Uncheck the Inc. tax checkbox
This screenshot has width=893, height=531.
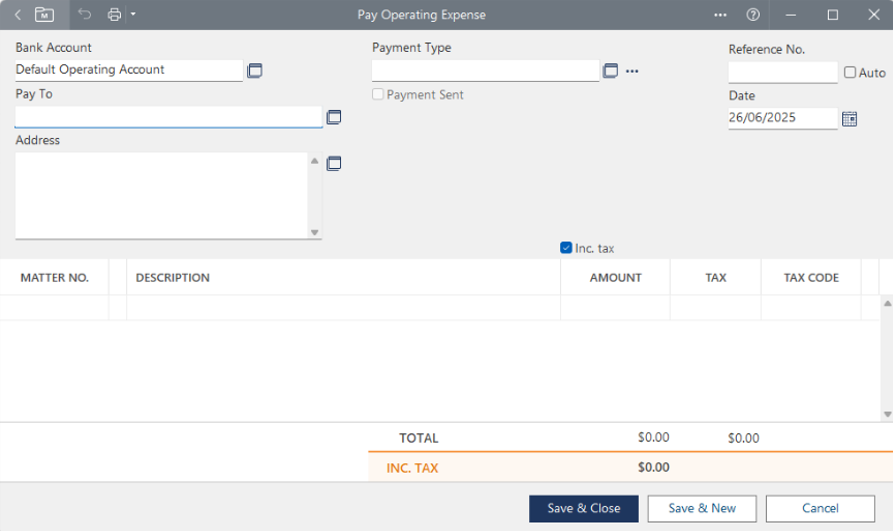pyautogui.click(x=566, y=248)
